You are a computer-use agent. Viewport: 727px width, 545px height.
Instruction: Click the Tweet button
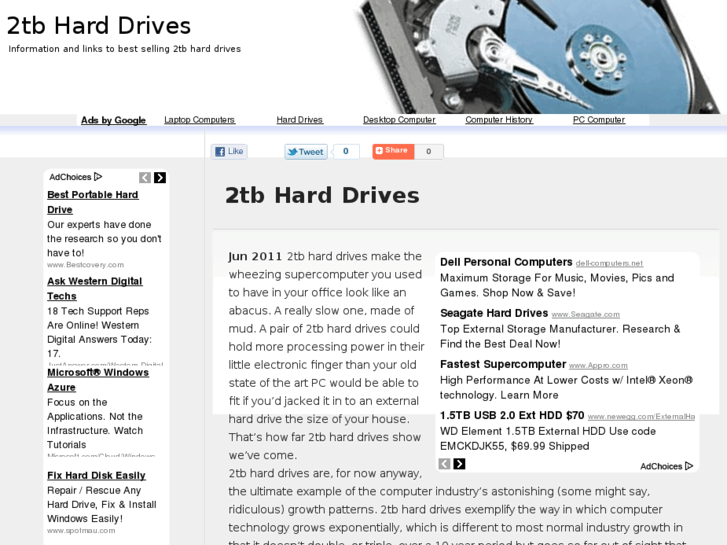click(x=306, y=152)
